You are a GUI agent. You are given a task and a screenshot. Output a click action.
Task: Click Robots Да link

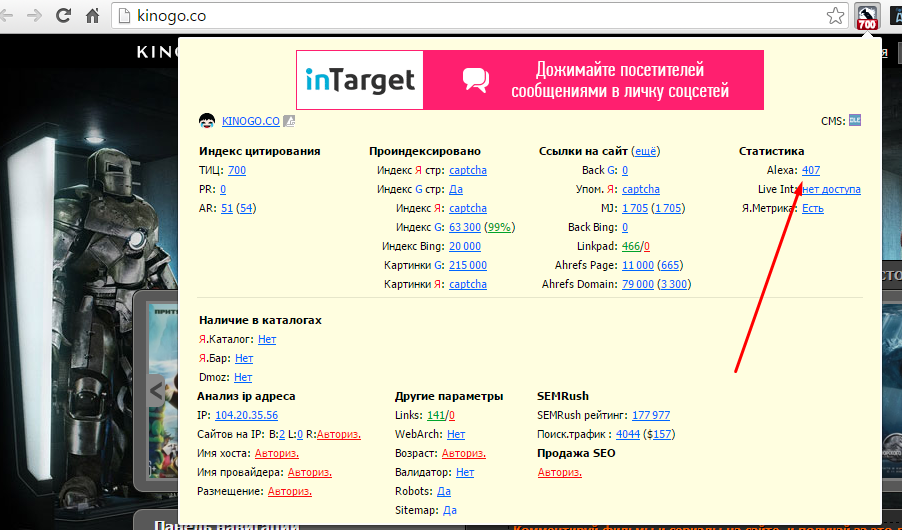point(444,491)
